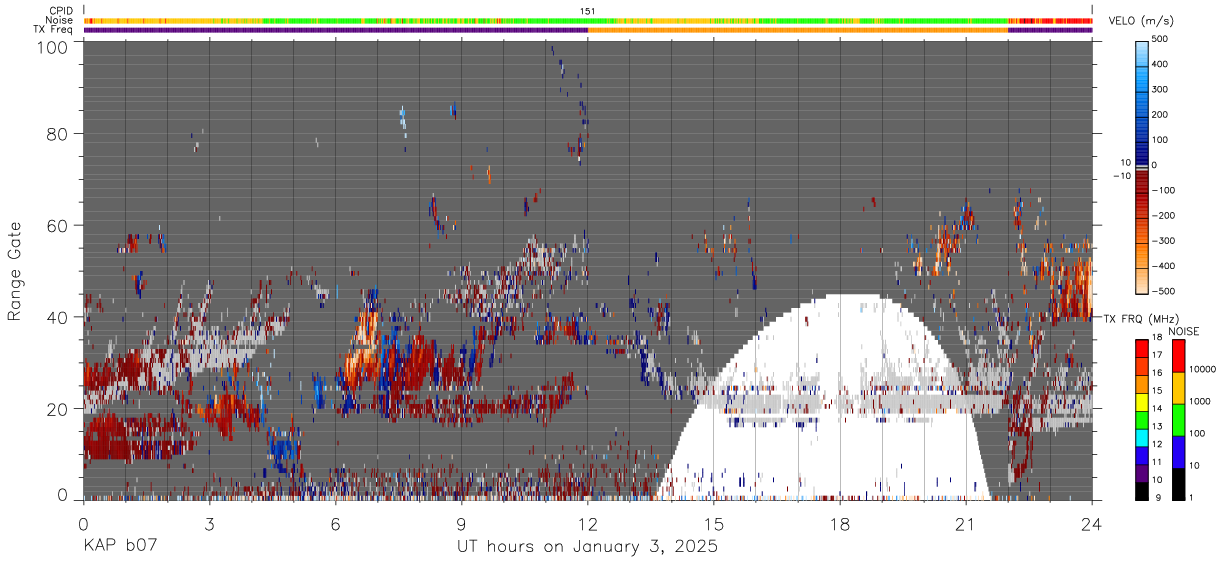
Task: Click the y-axis tick label 100
Action: click(x=54, y=46)
